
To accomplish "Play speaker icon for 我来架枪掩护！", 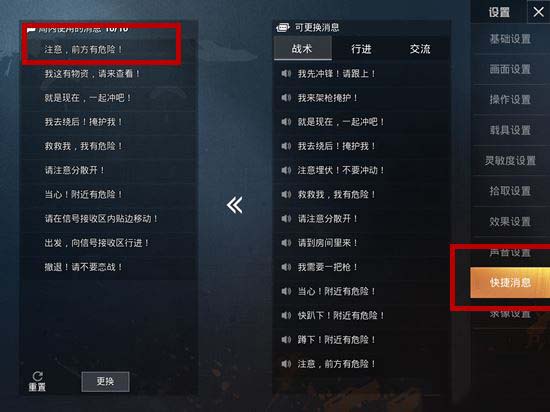I will pos(286,98).
